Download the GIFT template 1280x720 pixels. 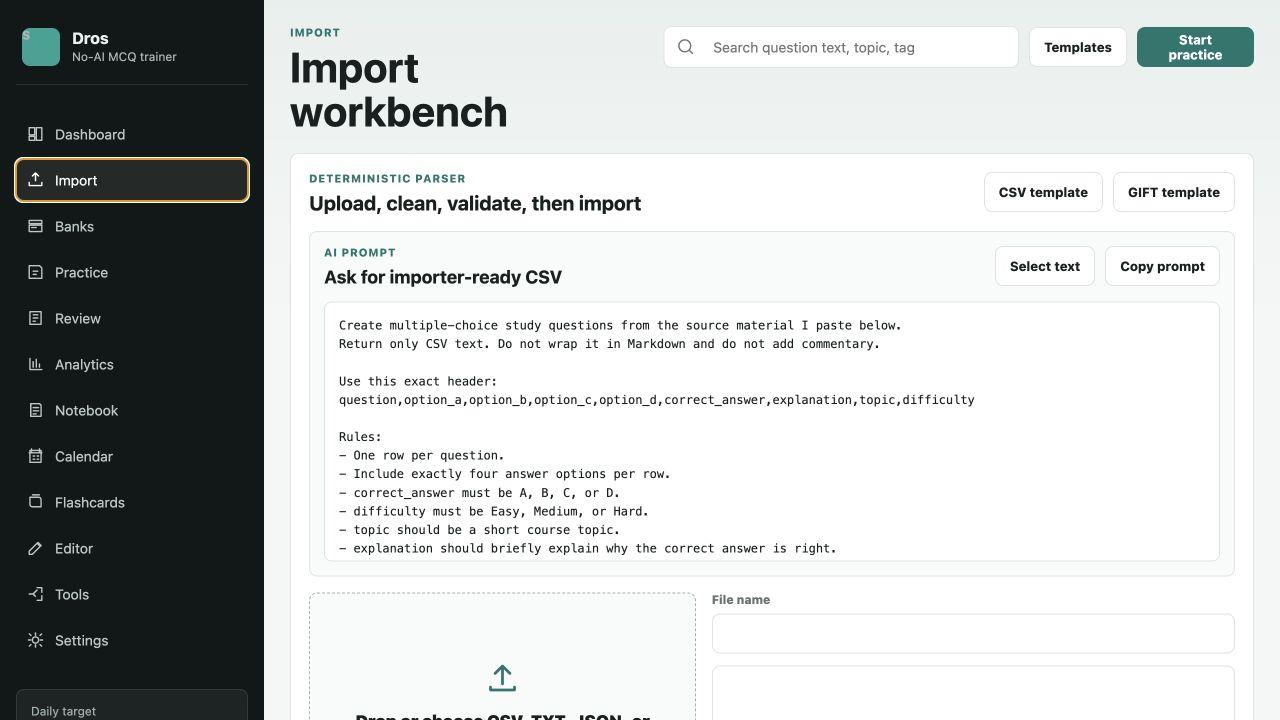1174,192
